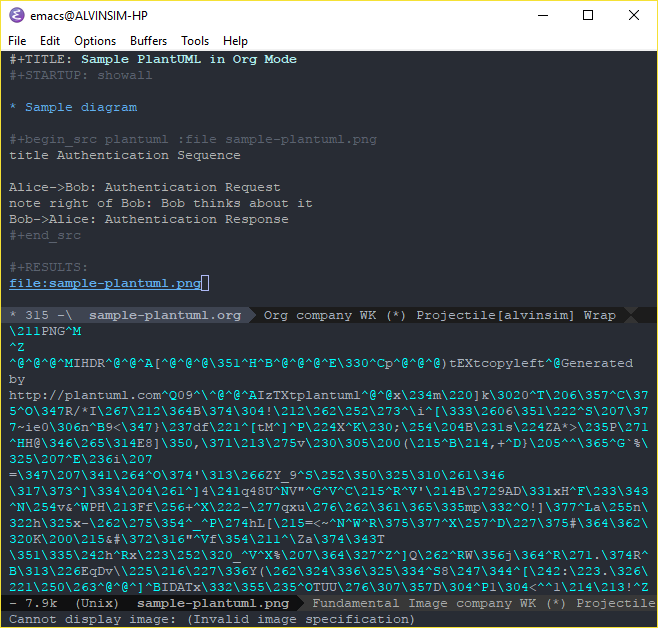Follow the file:sample-plantuml.png link

point(105,283)
